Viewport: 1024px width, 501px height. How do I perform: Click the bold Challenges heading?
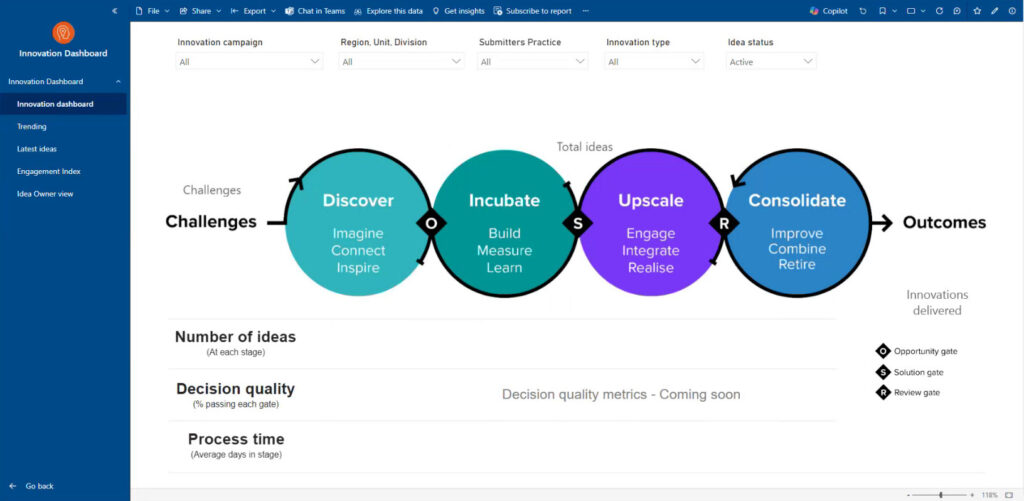click(211, 221)
